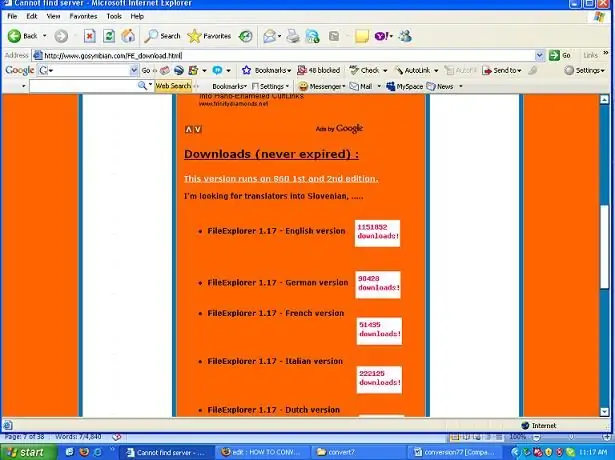The image size is (615, 460).
Task: Click the Links toolbar label
Action: 590,55
